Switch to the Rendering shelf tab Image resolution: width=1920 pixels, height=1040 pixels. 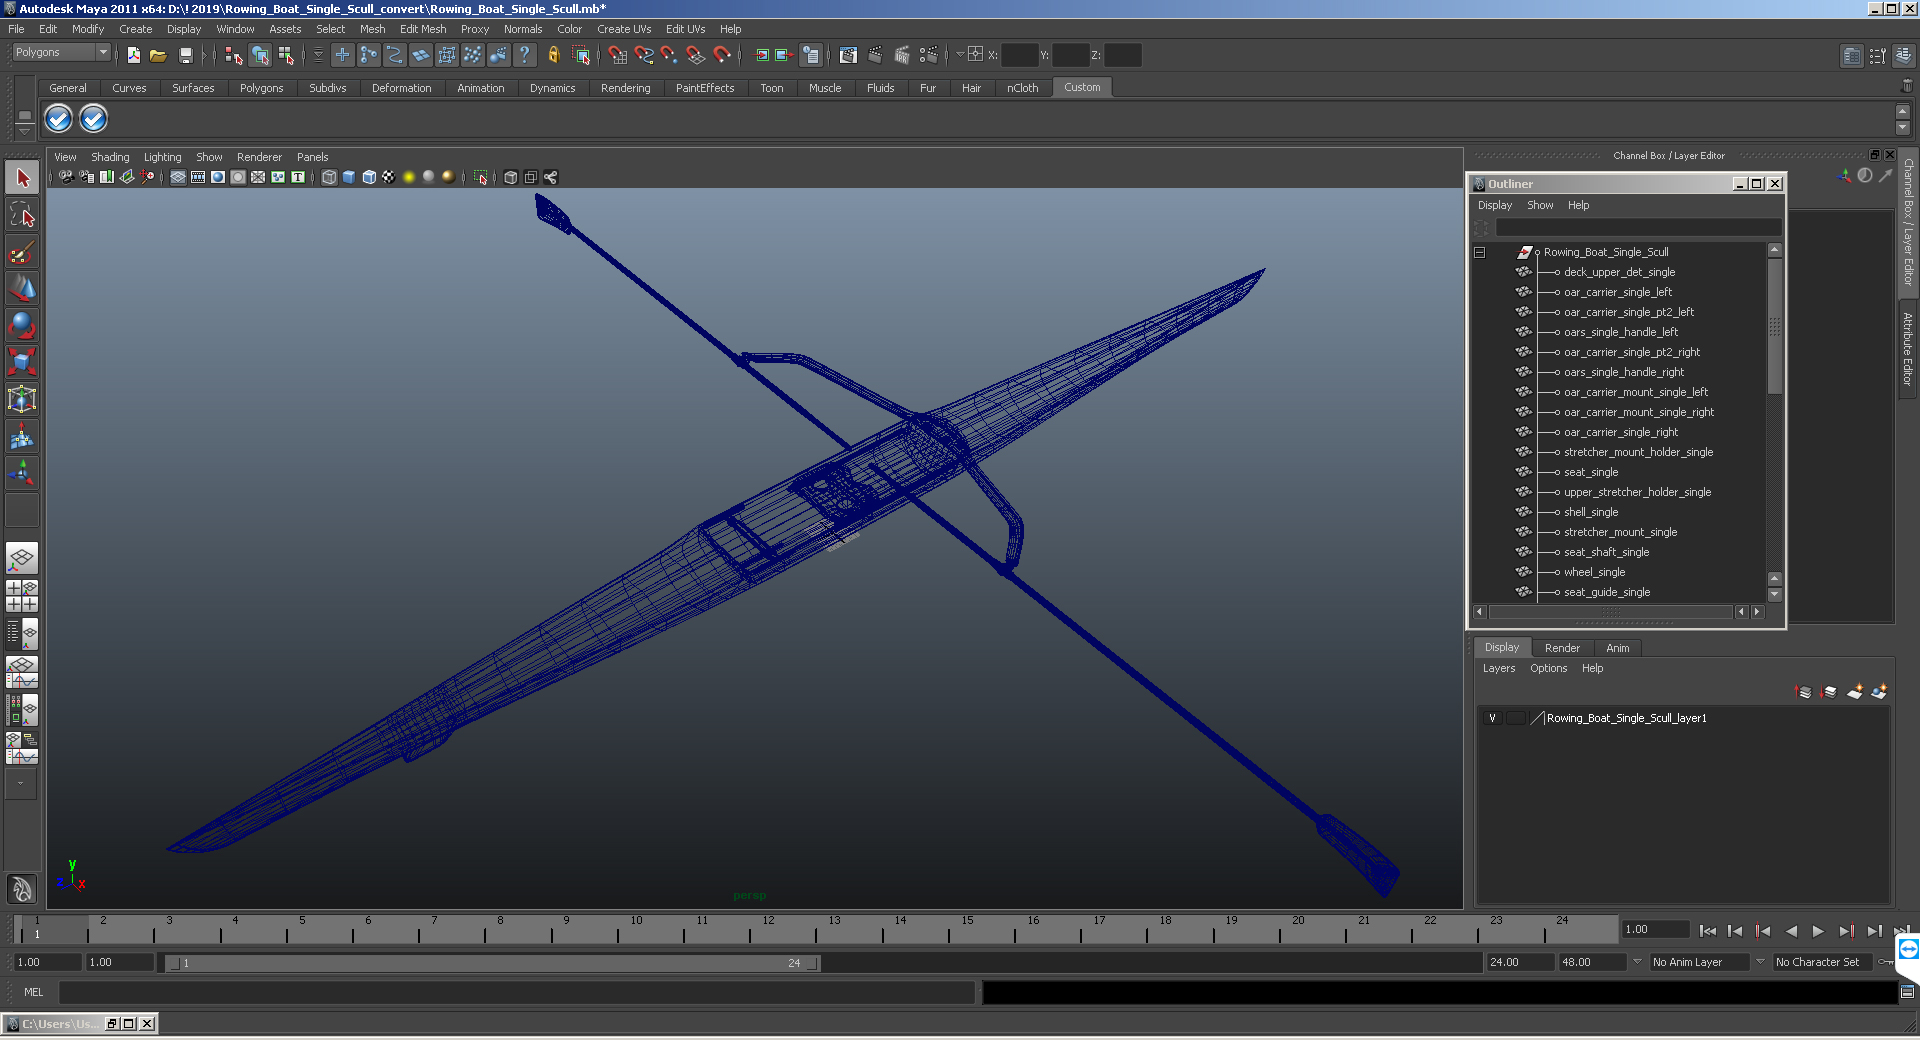click(x=625, y=88)
